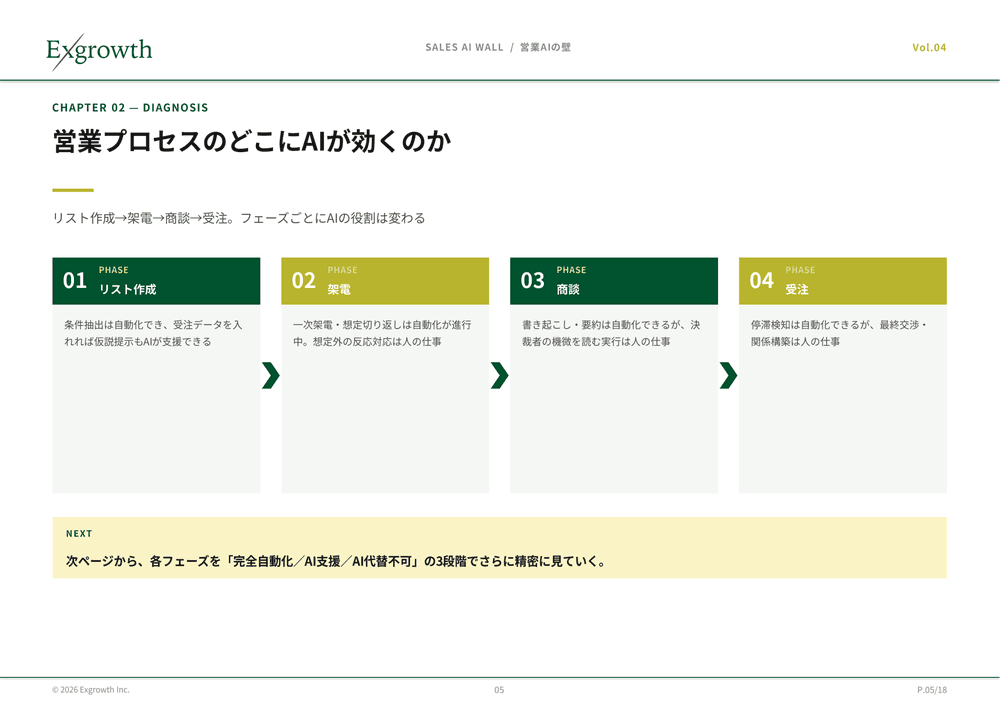This screenshot has width=1000, height=708.
Task: Click the 'P.05/18' page indicator
Action: pos(932,690)
